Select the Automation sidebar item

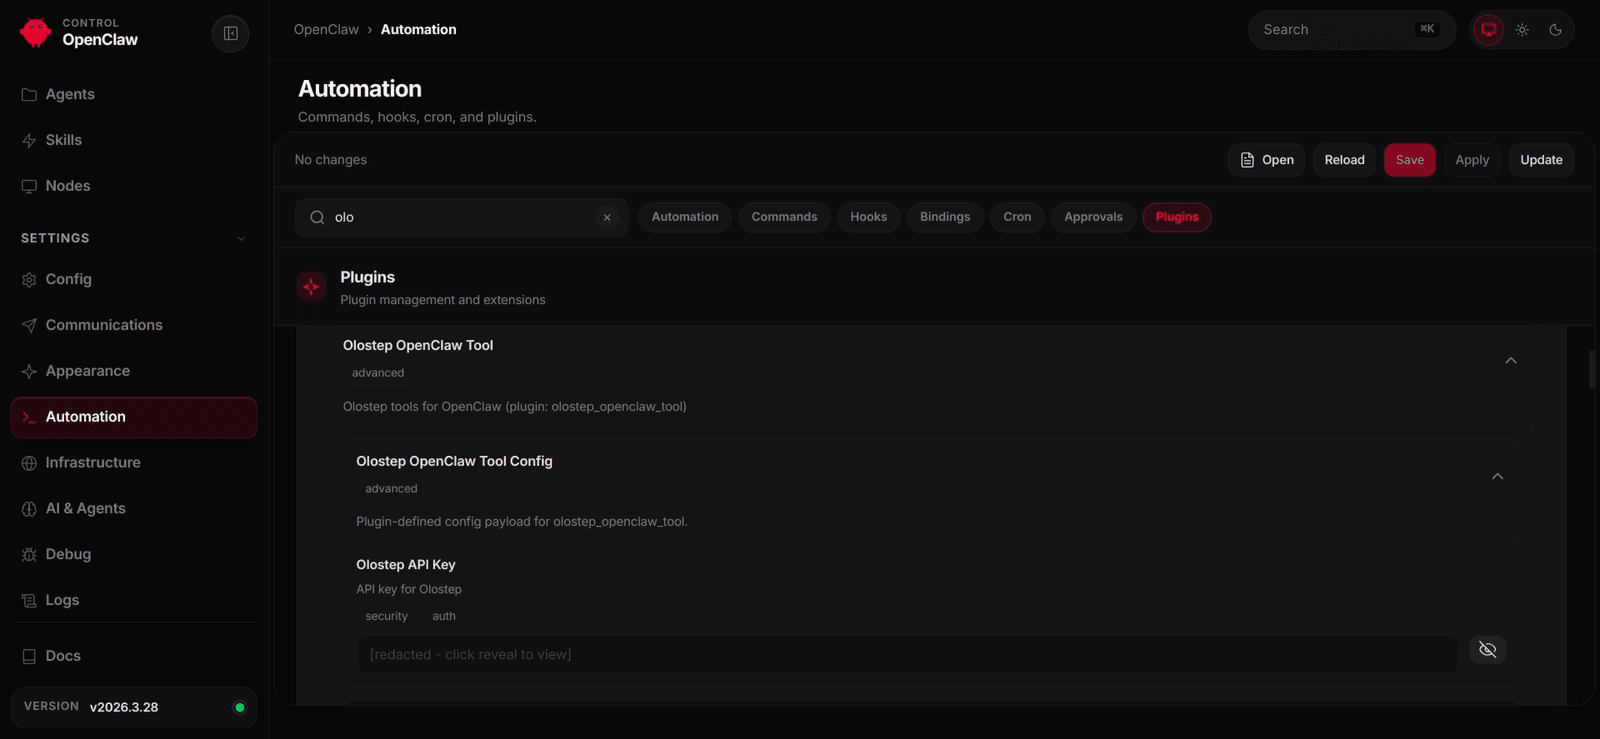(x=134, y=417)
